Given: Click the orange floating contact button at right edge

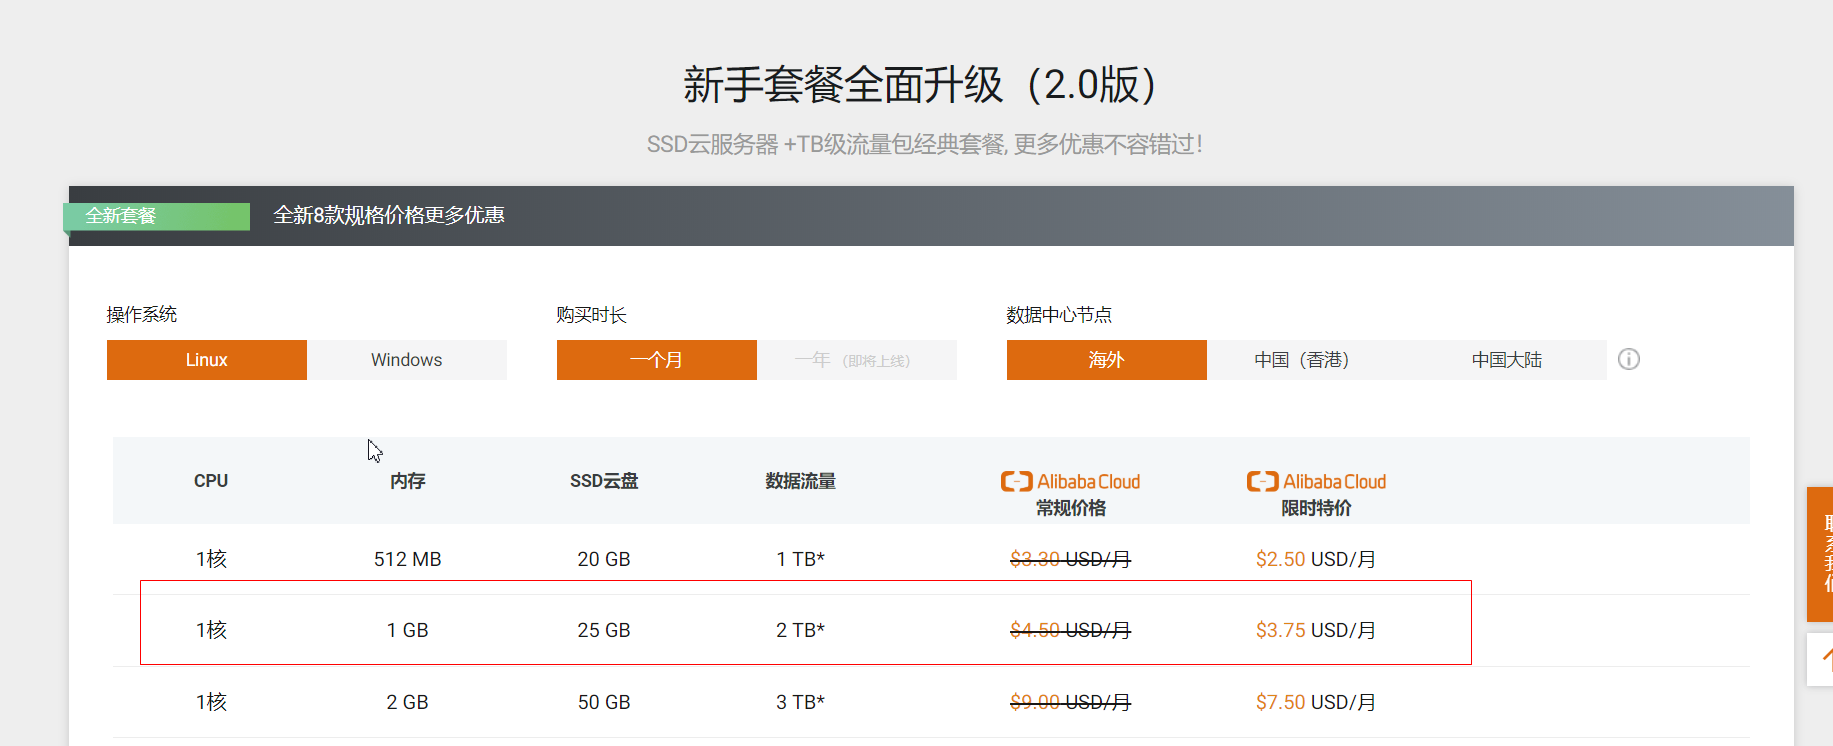Looking at the screenshot, I should tap(1820, 554).
